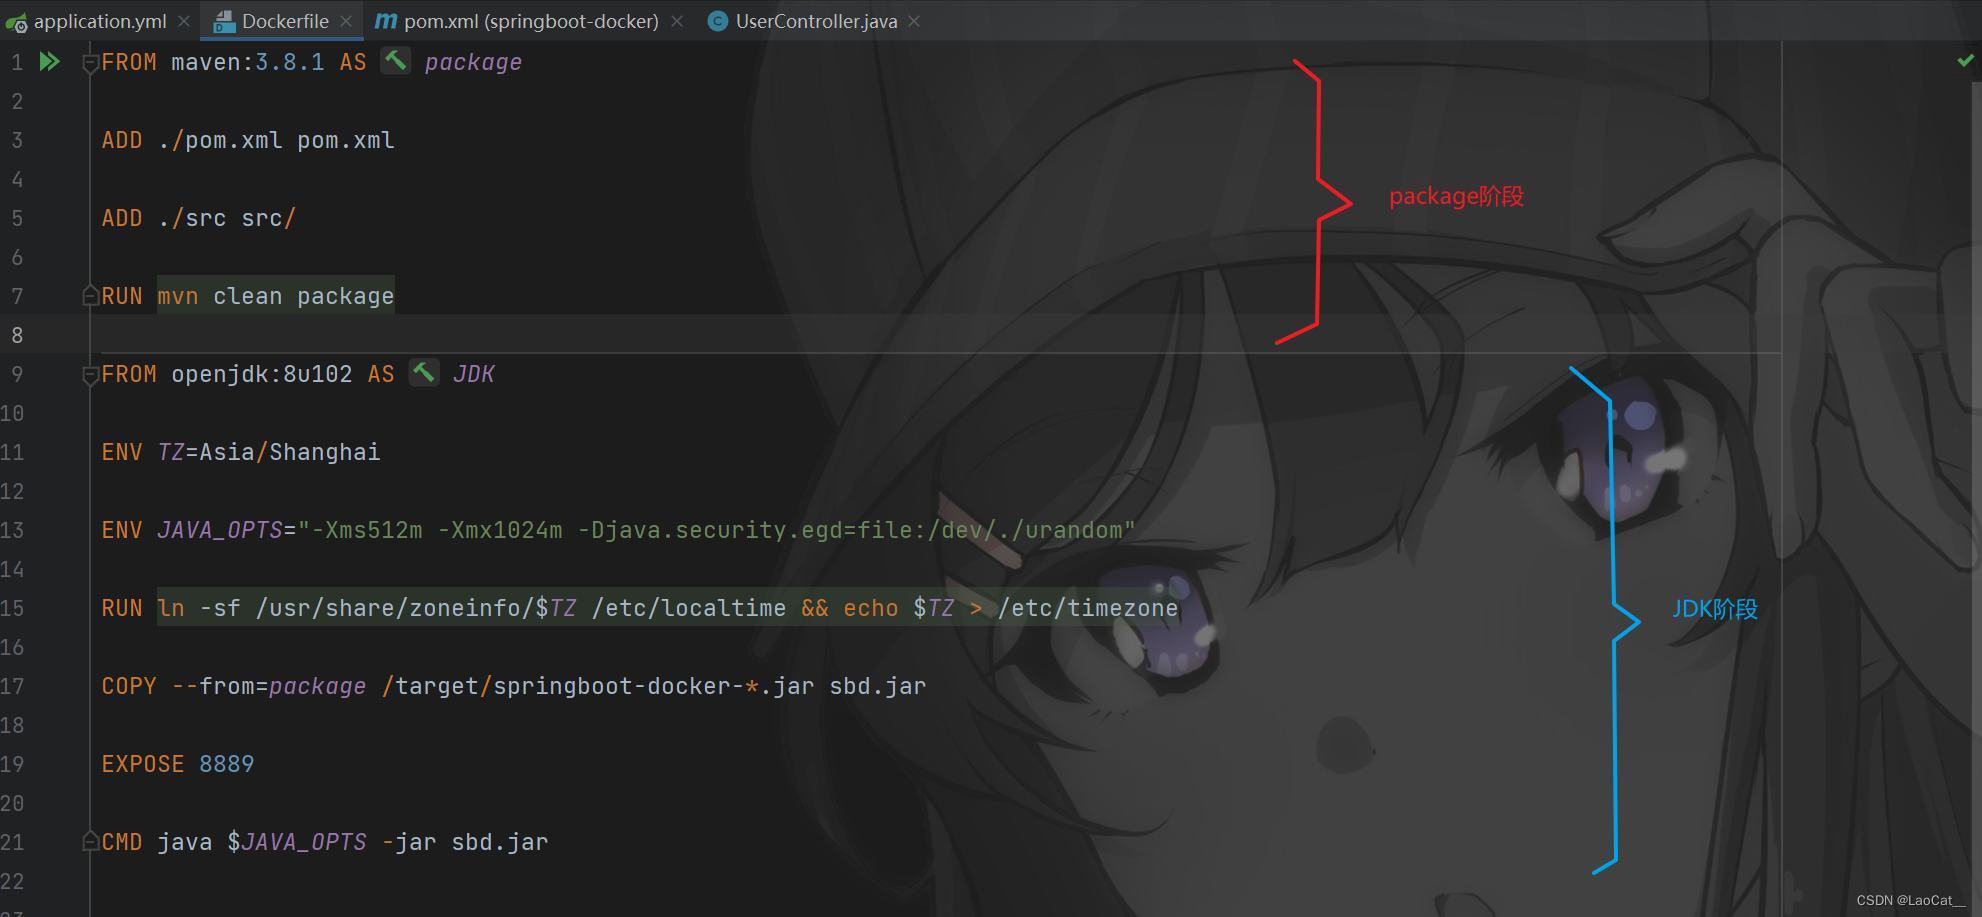Click the JAVA_OPTS string value on line 13
This screenshot has width=1982, height=917.
(716, 530)
